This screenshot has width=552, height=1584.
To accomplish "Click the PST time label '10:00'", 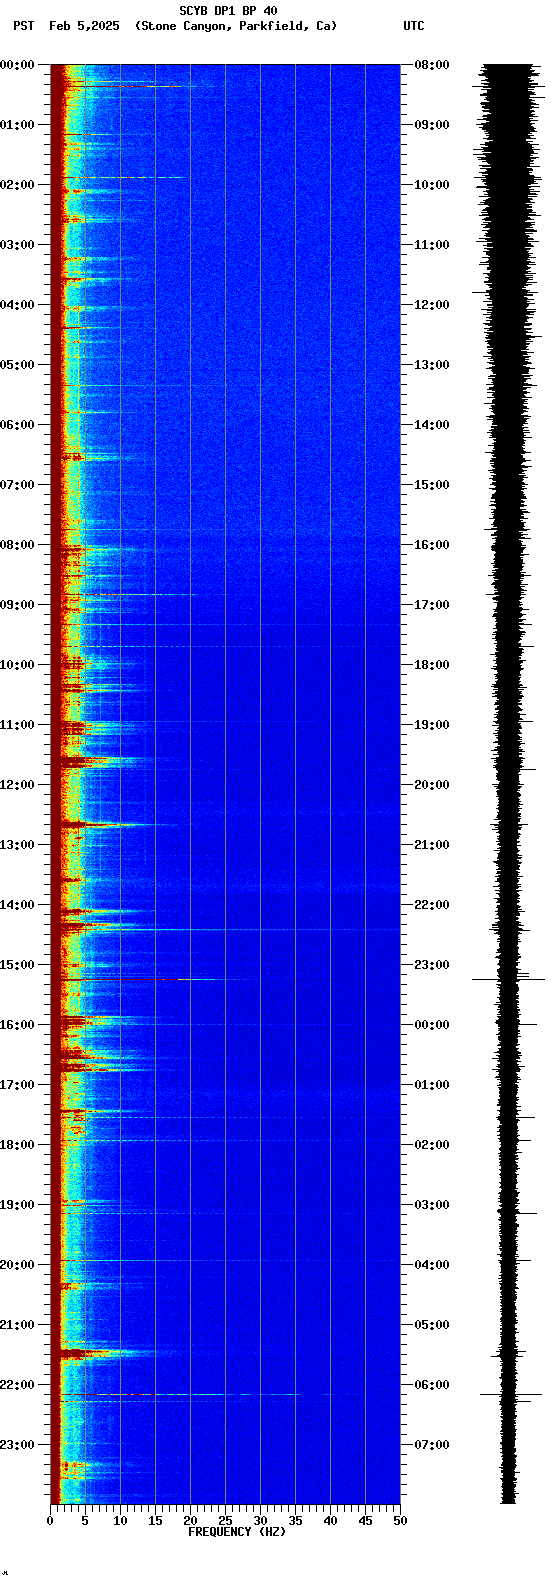I will [17, 665].
